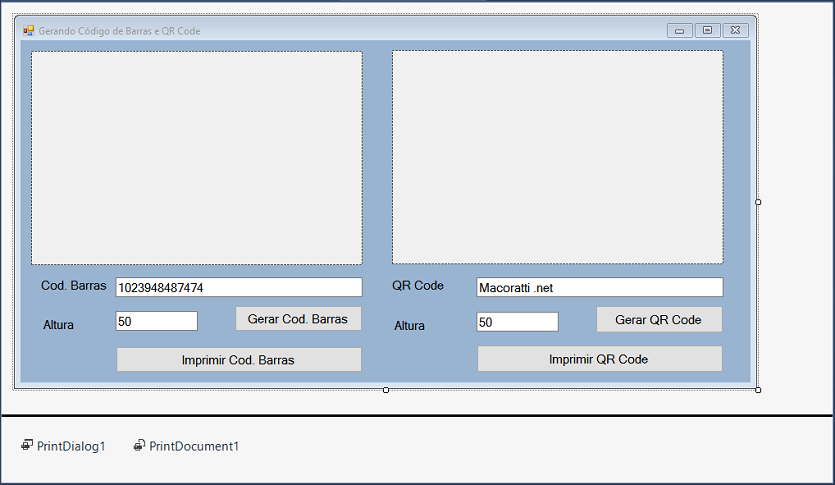The width and height of the screenshot is (835, 485).
Task: Click the PrintDialog1 component label
Action: (x=71, y=446)
